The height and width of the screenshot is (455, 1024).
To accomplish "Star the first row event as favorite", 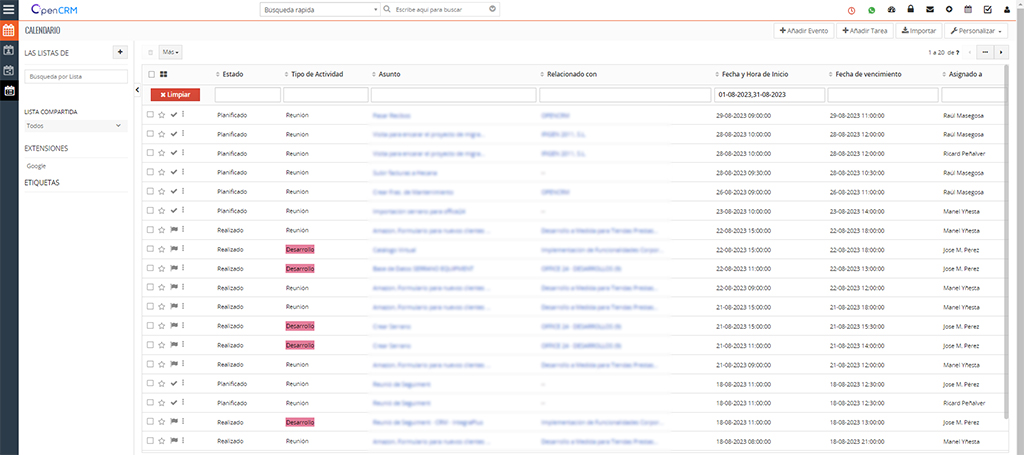I will pyautogui.click(x=162, y=115).
